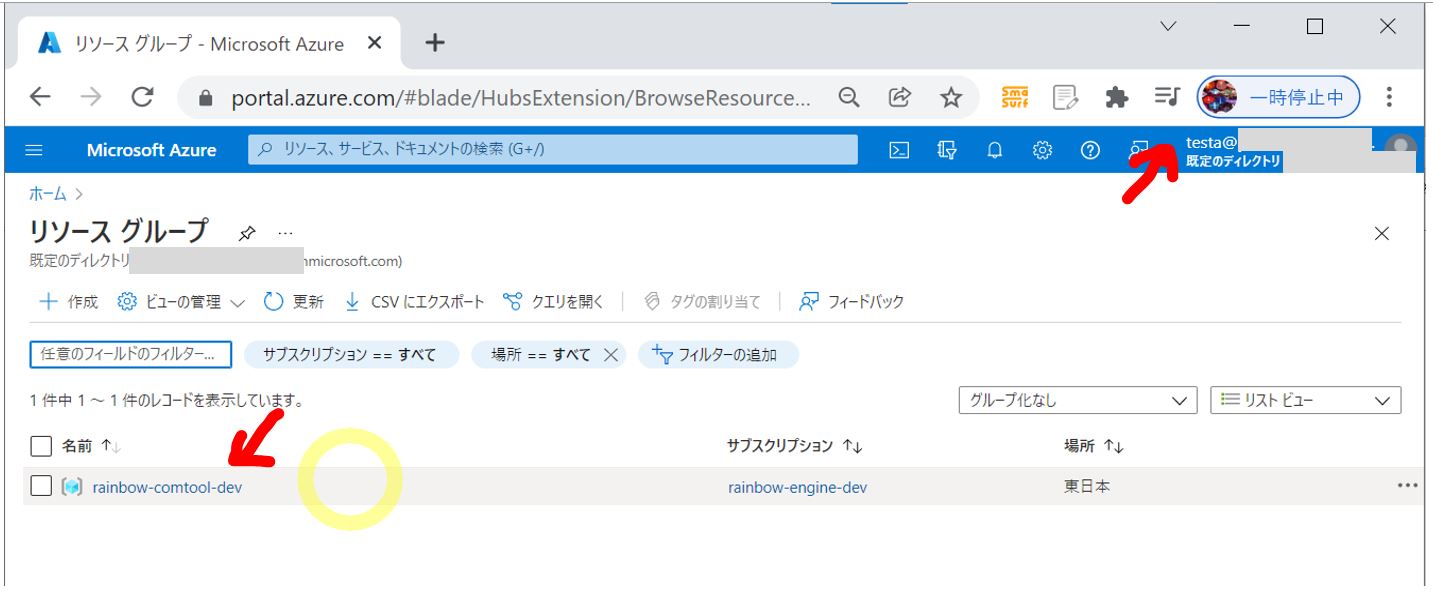Open the ellipsis menu beside the リソース グループ title
This screenshot has width=1433, height=594.
(x=286, y=233)
